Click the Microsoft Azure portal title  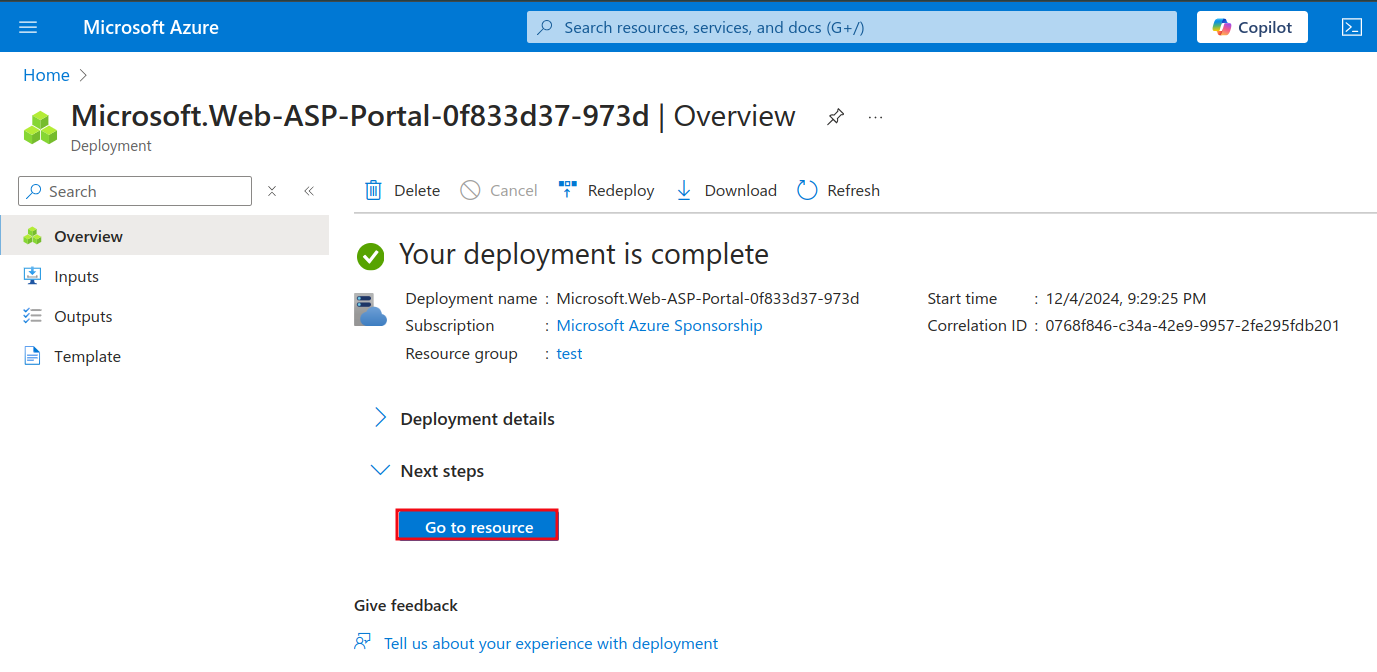(x=151, y=27)
